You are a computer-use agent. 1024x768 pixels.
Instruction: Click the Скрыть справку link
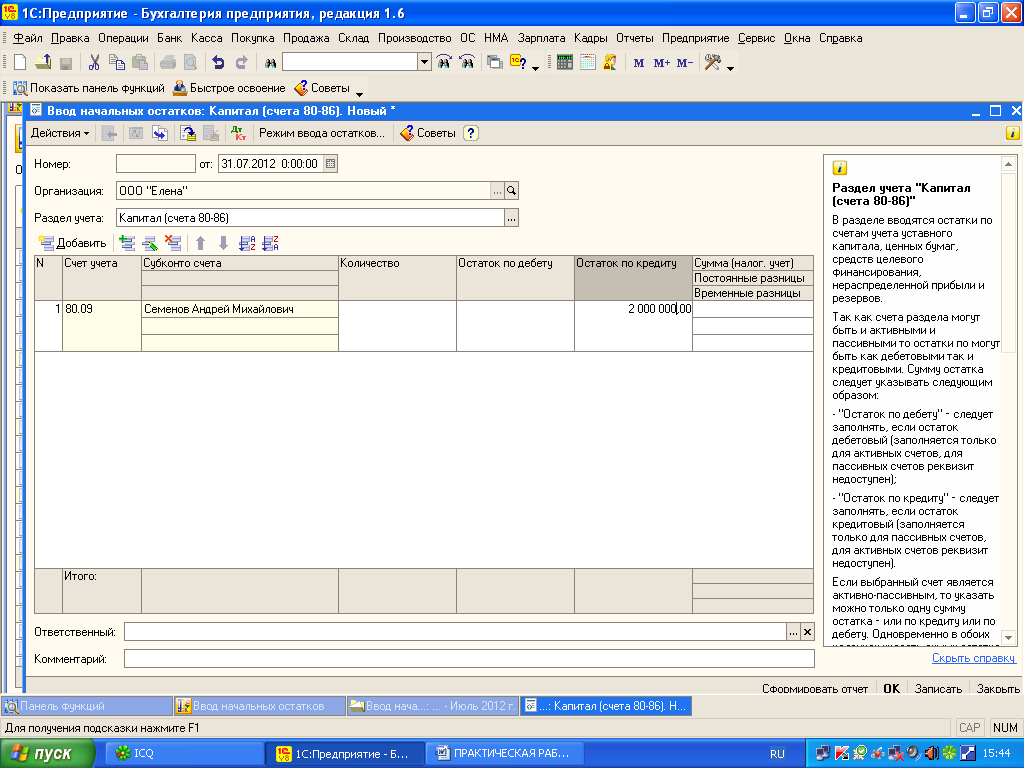973,658
